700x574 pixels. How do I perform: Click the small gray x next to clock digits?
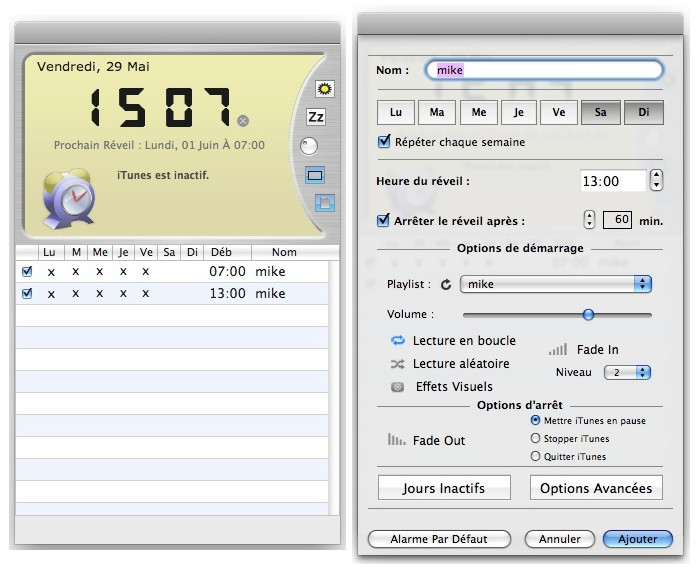243,121
